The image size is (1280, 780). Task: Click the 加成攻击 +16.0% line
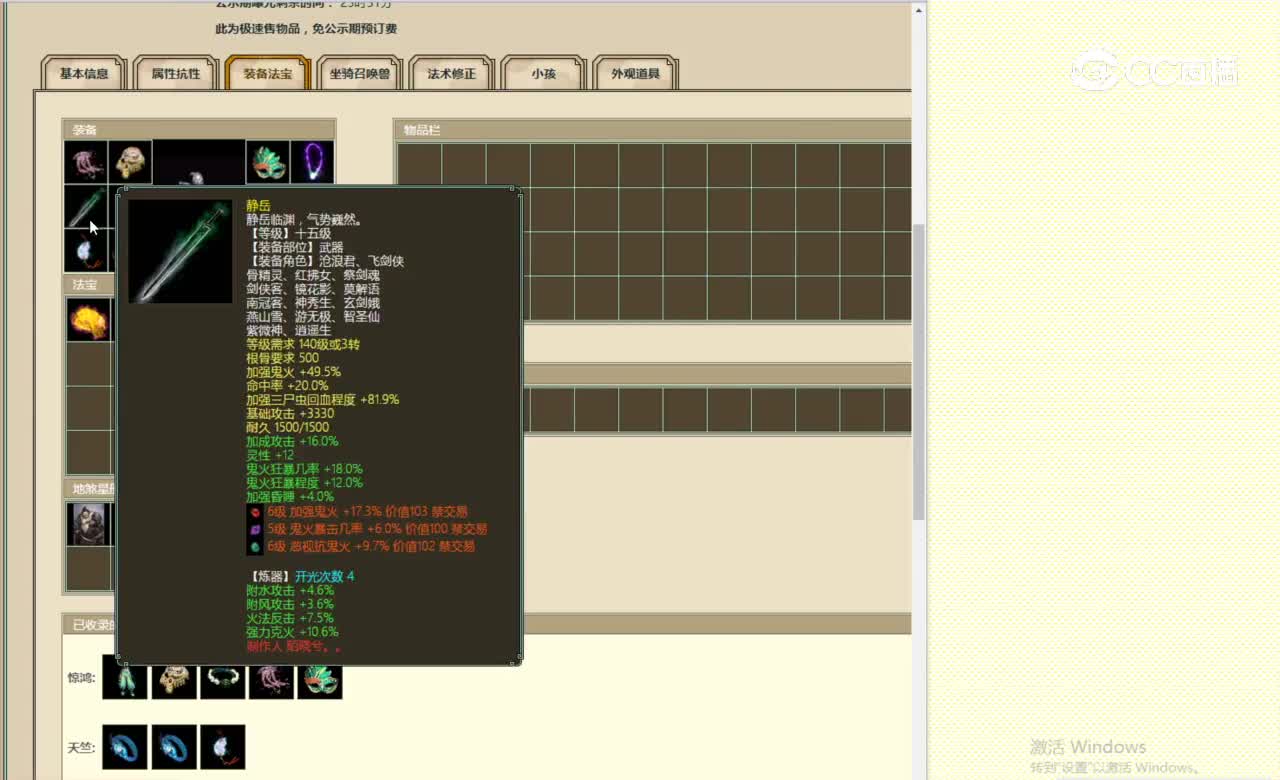[x=292, y=441]
